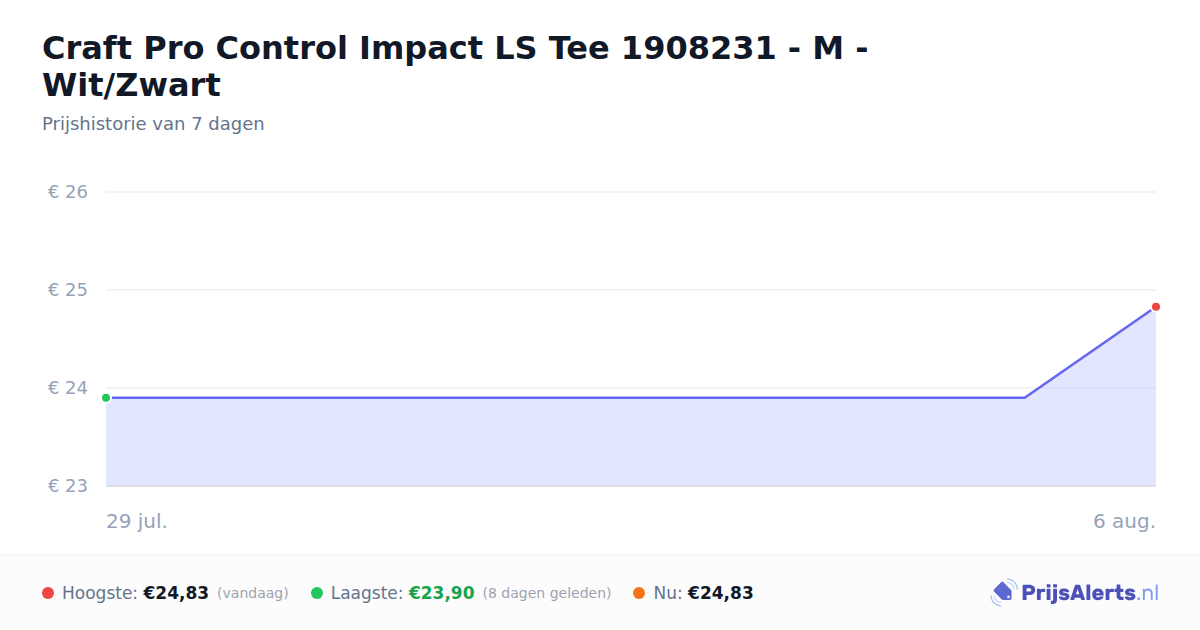
Task: Click the € 24 axis label
Action: [x=68, y=388]
